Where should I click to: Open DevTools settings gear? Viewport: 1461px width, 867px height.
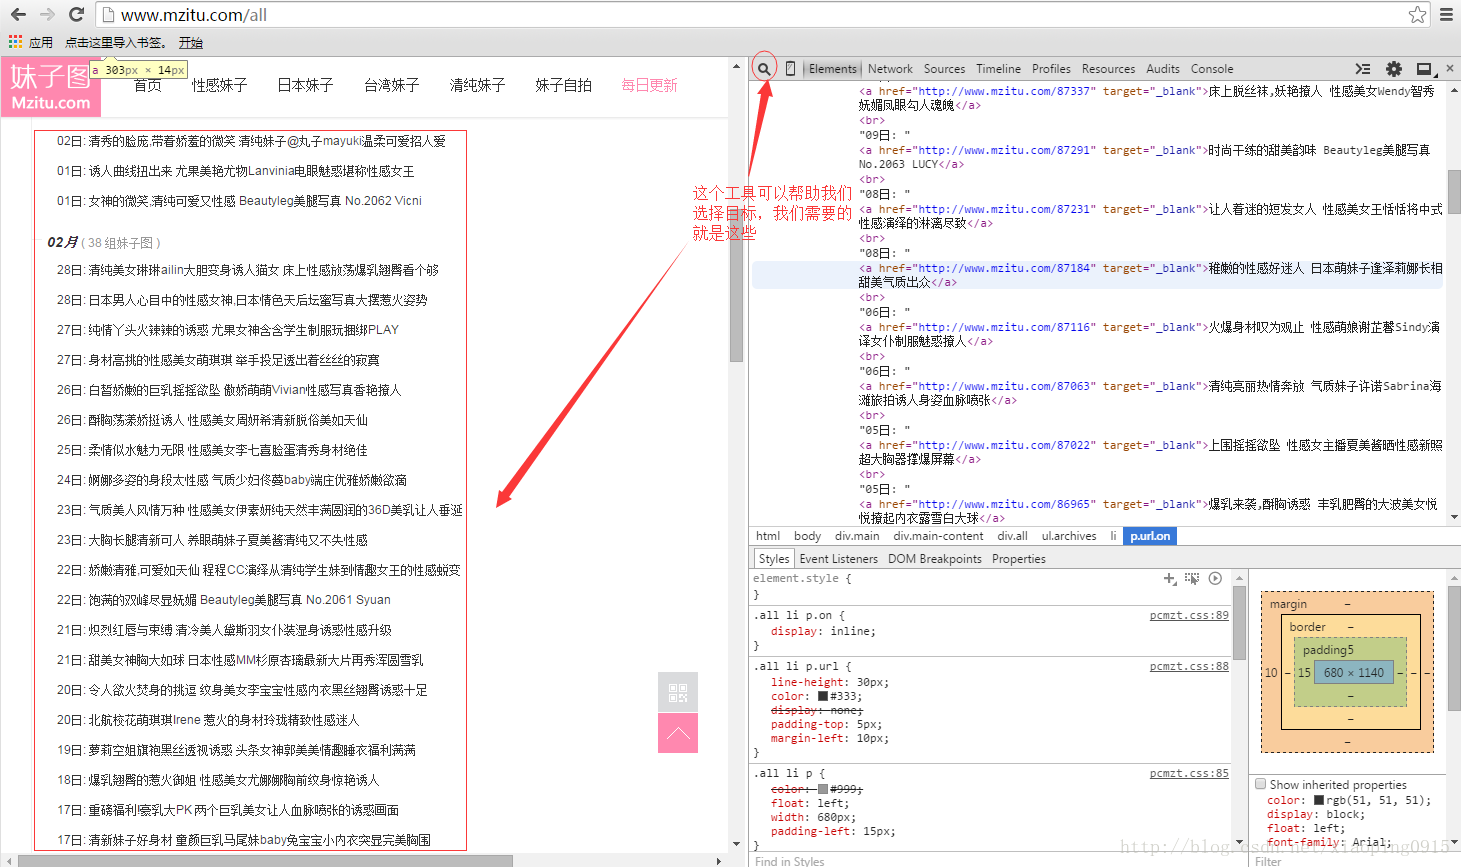tap(1394, 69)
